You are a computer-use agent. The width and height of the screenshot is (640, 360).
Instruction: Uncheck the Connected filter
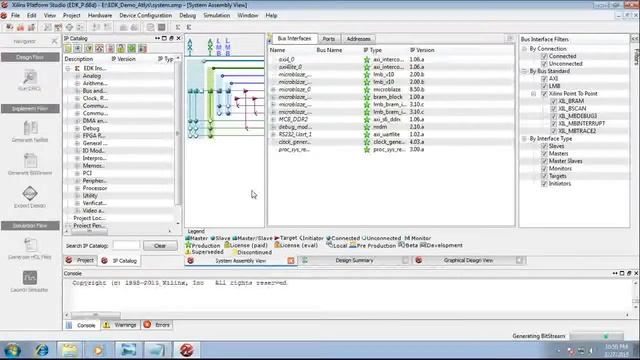(544, 56)
